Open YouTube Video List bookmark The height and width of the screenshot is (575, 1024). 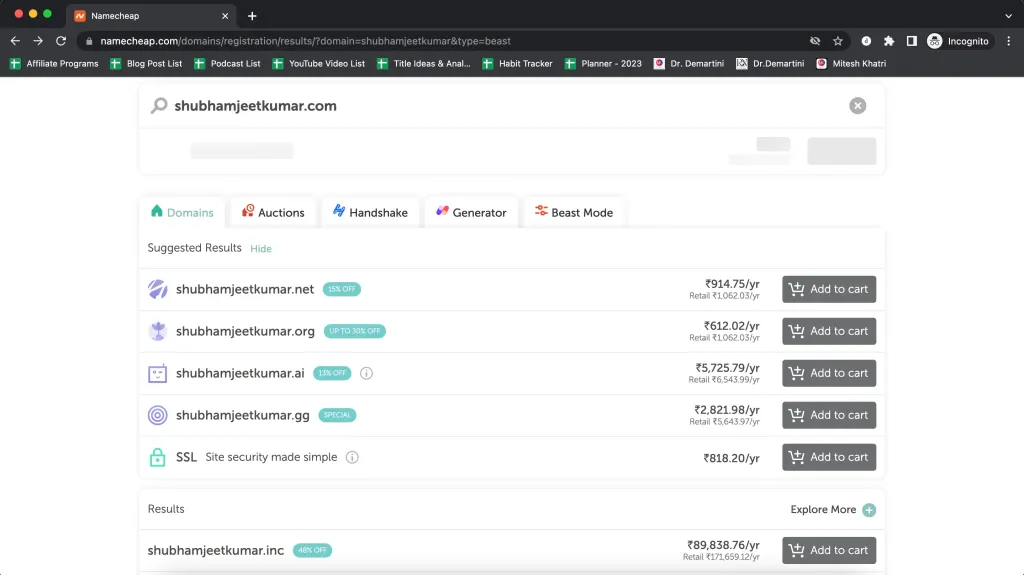319,63
